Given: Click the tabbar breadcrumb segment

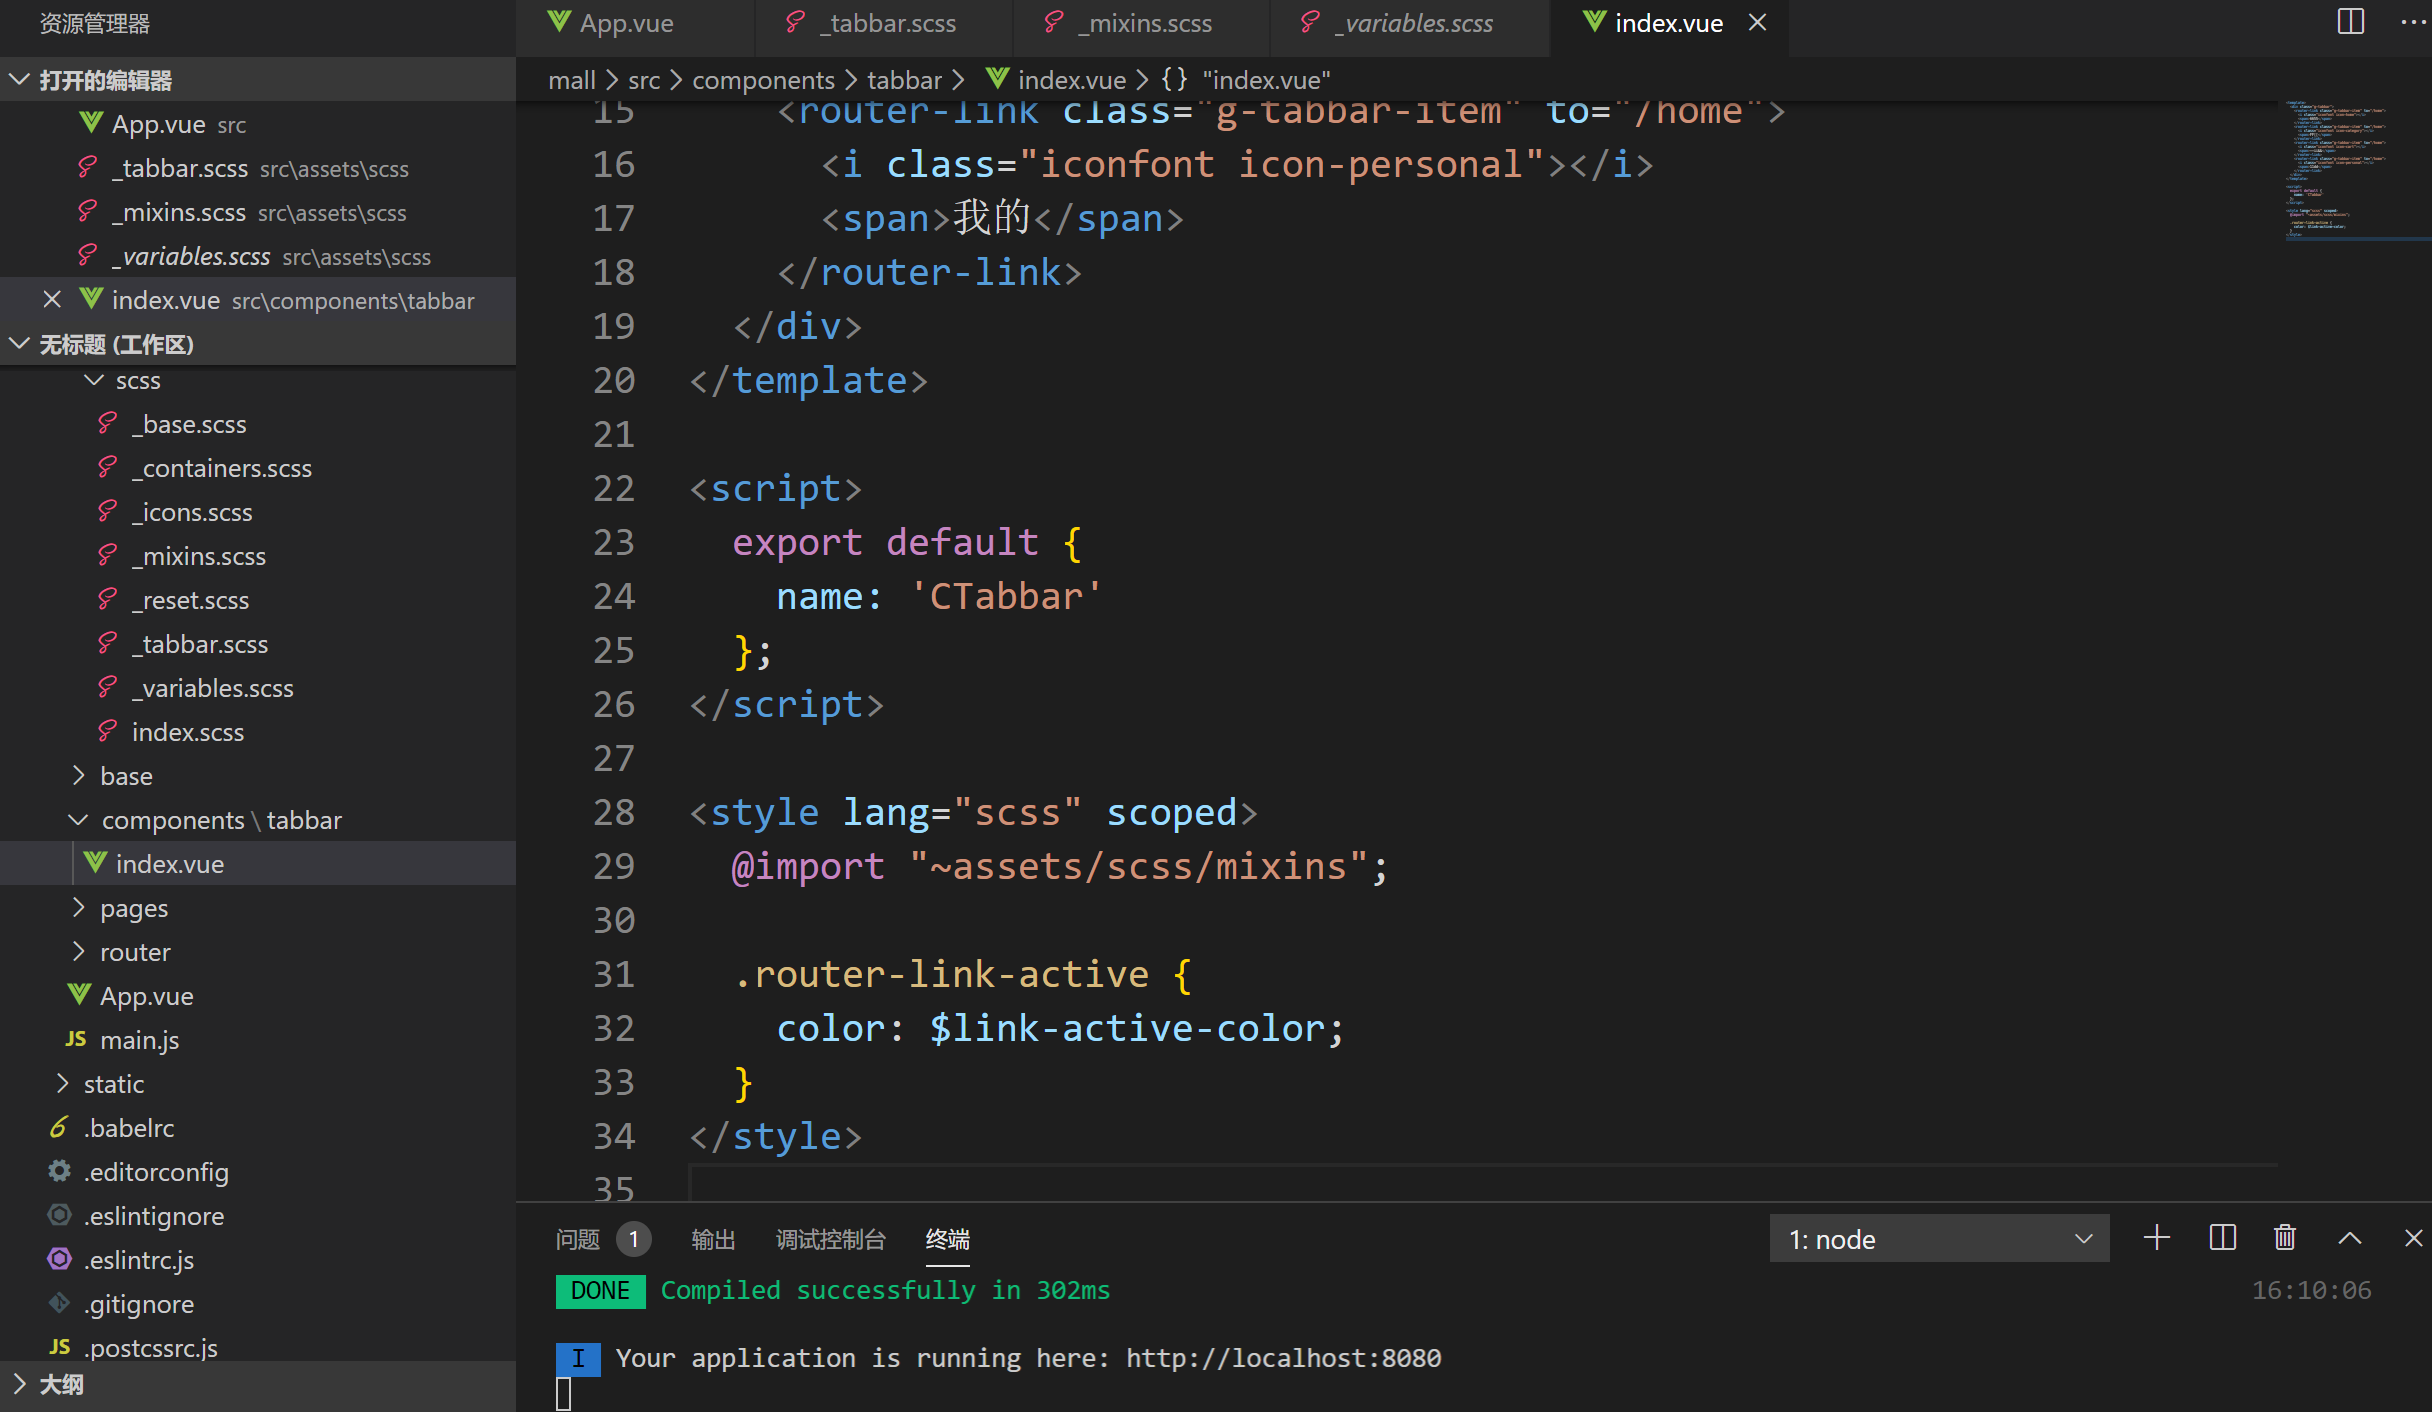Looking at the screenshot, I should coord(904,80).
